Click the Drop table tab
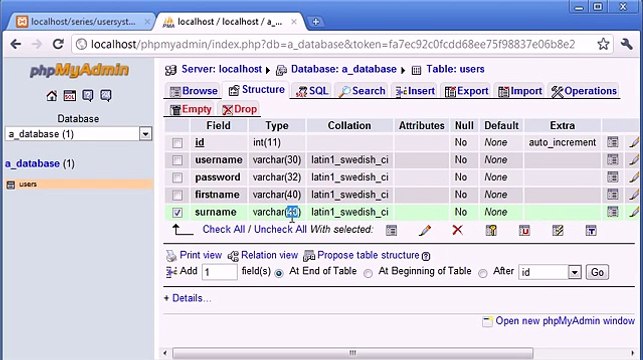The image size is (643, 360). pos(239,109)
